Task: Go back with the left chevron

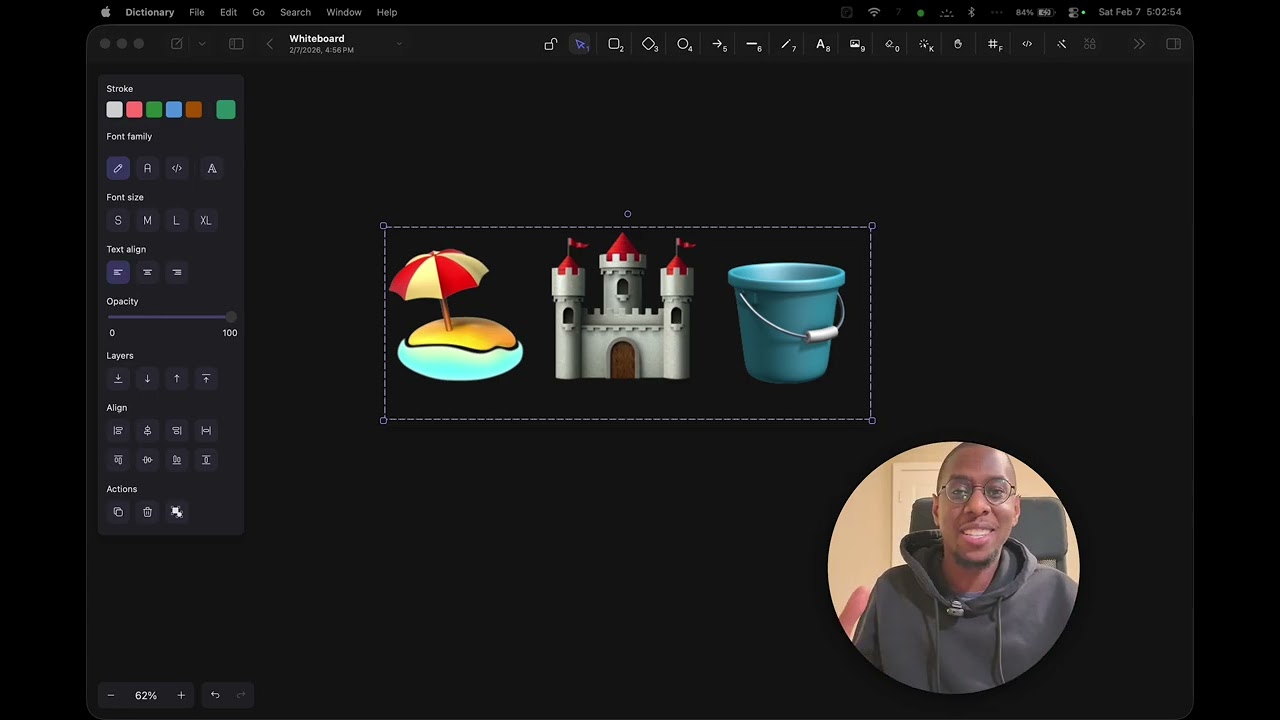Action: (269, 44)
